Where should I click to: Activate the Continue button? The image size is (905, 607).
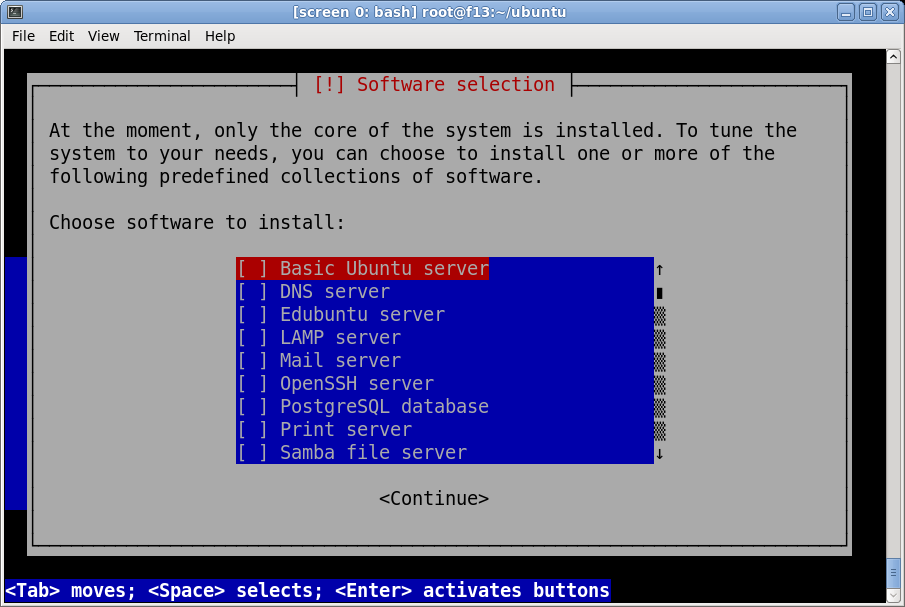click(434, 499)
